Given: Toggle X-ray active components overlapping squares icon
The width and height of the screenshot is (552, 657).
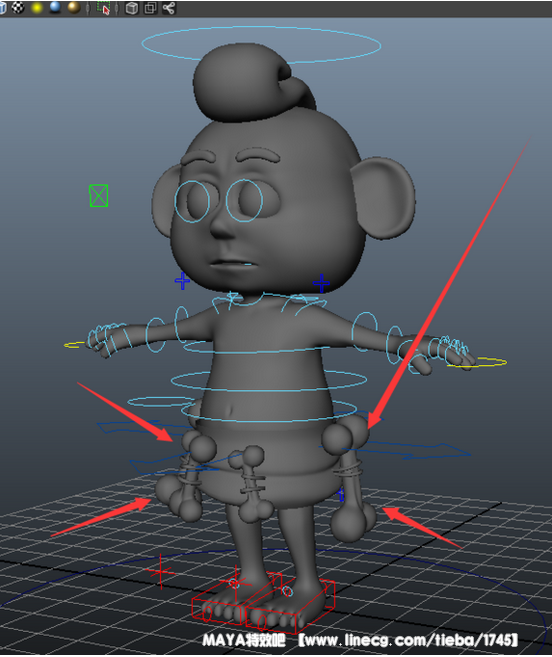Looking at the screenshot, I should click(150, 8).
